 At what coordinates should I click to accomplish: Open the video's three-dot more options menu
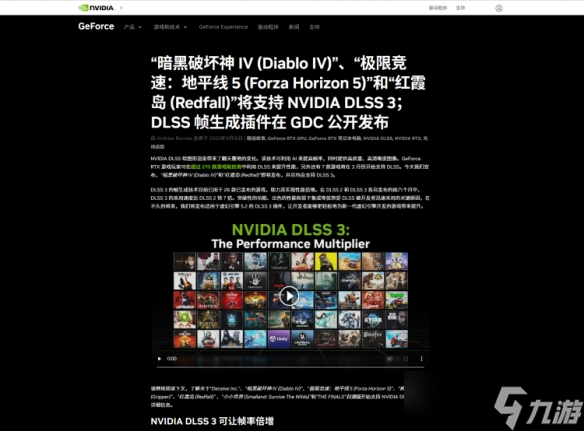click(x=421, y=359)
